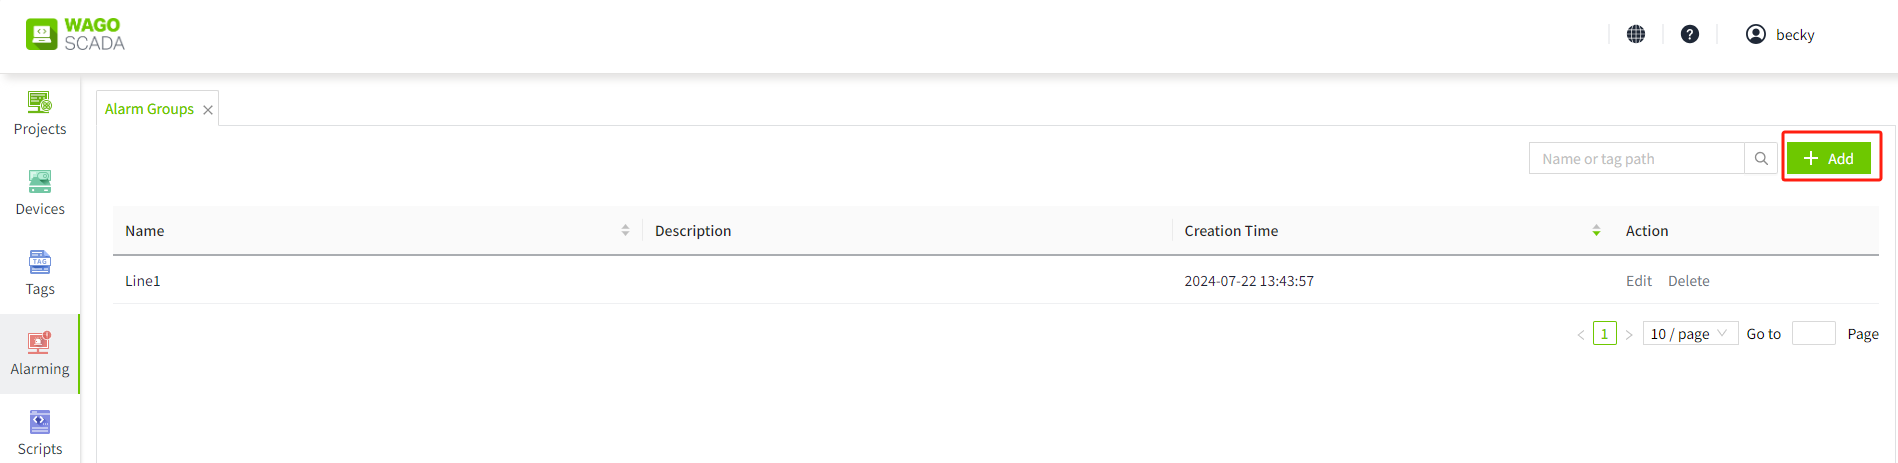Viewport: 1898px width, 463px height.
Task: Focus the Name or tag path search field
Action: pos(1636,158)
